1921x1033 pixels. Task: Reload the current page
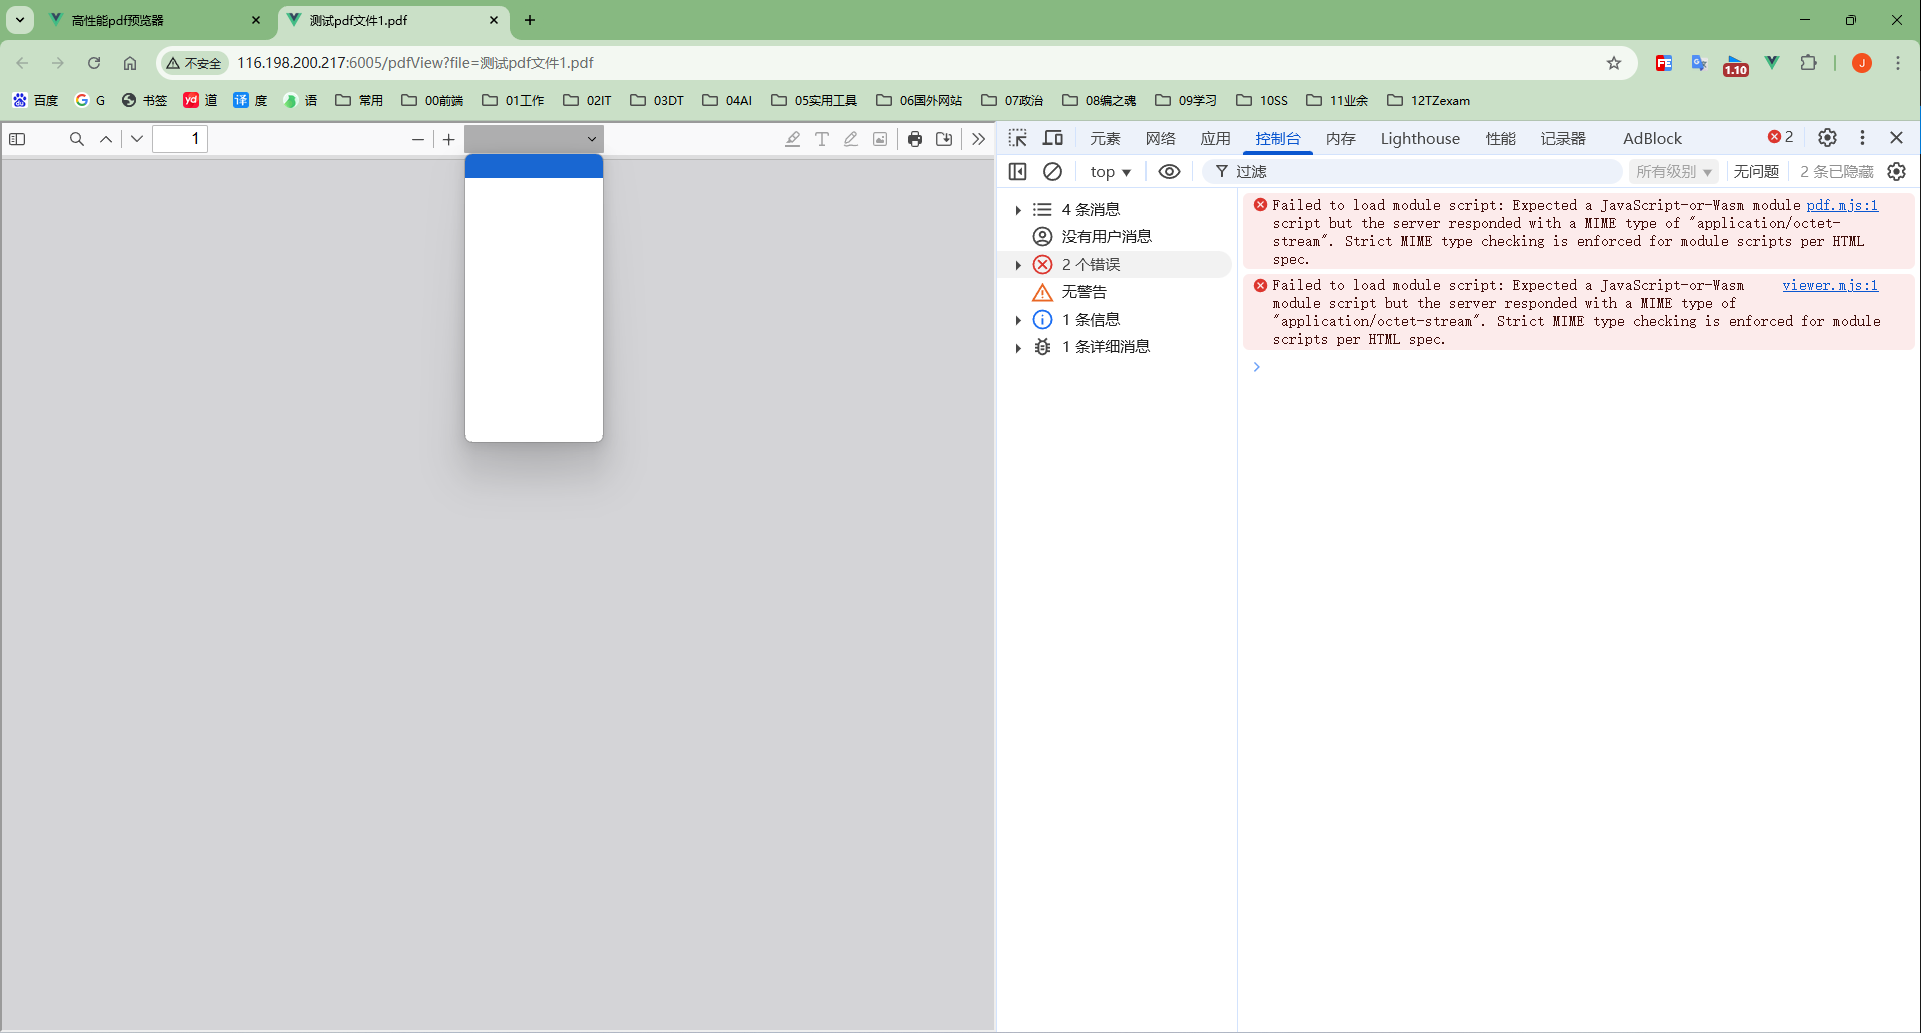pos(94,63)
